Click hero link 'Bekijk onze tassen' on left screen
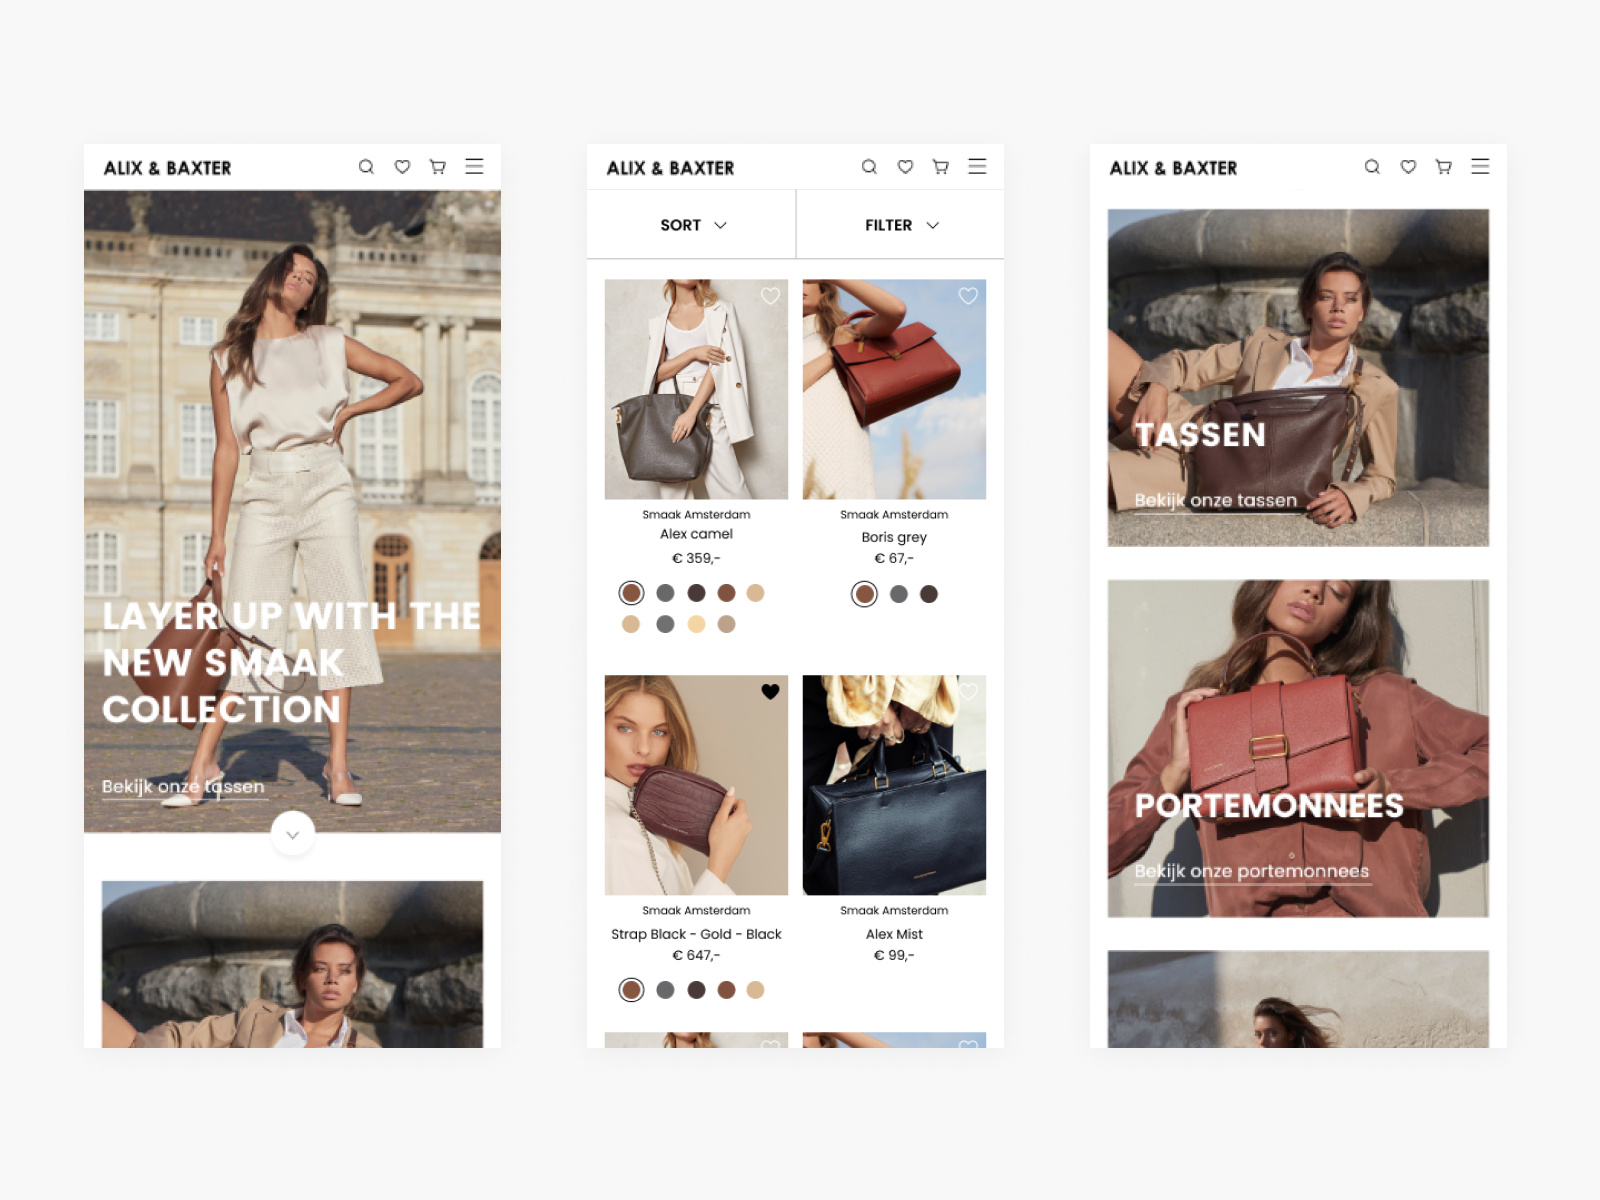This screenshot has height=1200, width=1600. pos(183,788)
